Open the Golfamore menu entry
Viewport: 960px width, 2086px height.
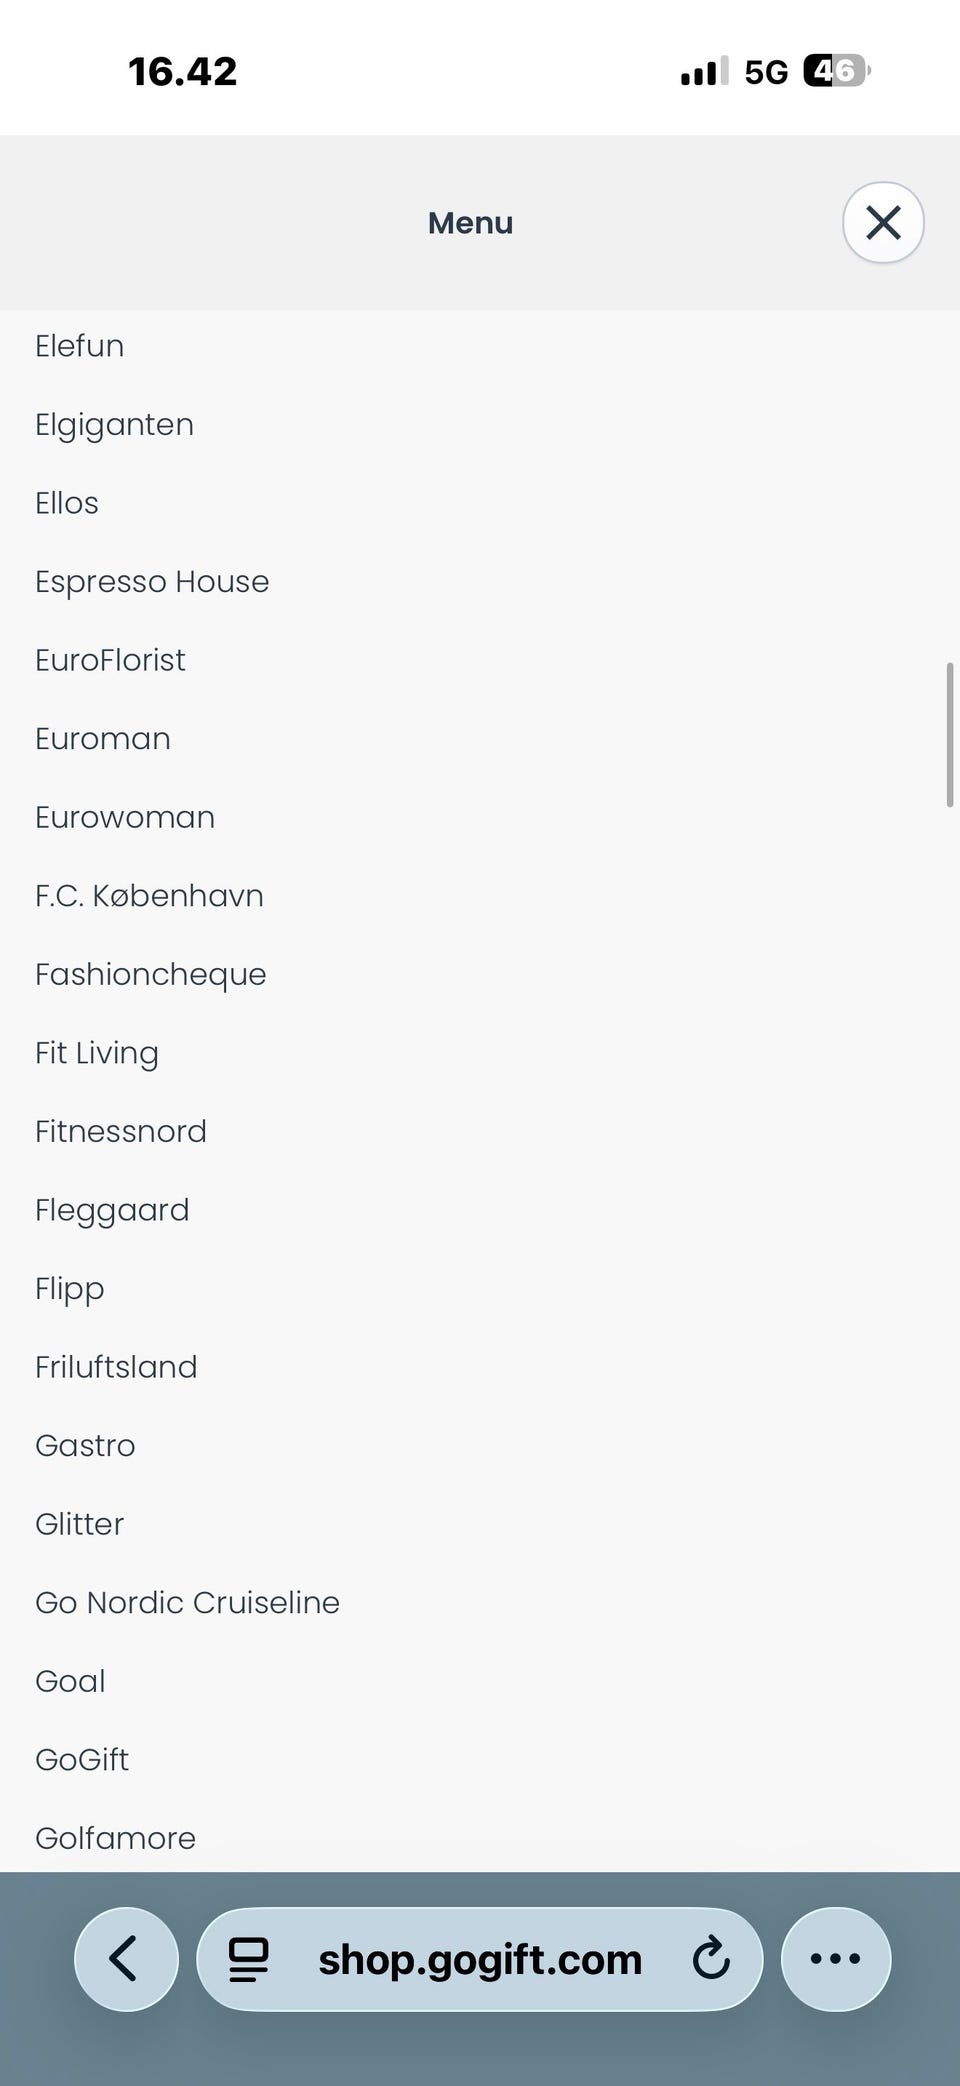[115, 1838]
